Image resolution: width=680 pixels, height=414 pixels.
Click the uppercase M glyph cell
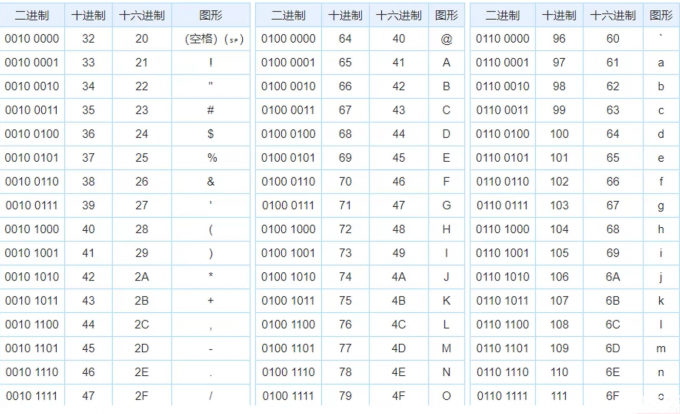coord(446,348)
